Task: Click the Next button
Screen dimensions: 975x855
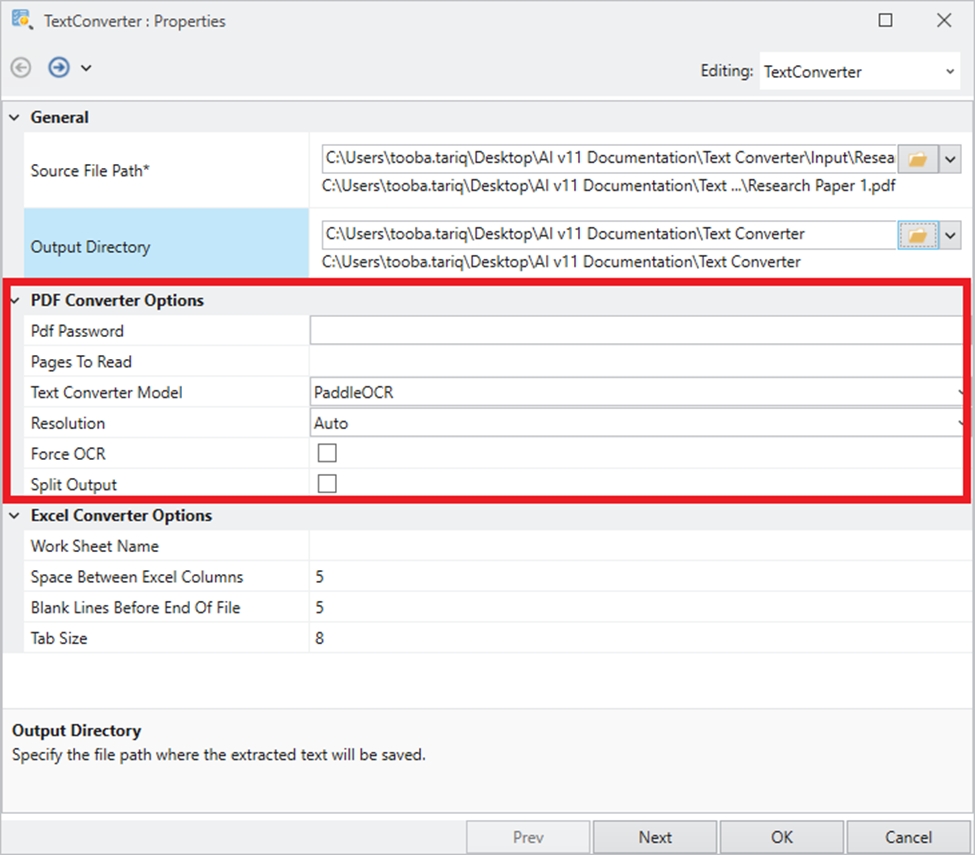Action: [x=655, y=837]
